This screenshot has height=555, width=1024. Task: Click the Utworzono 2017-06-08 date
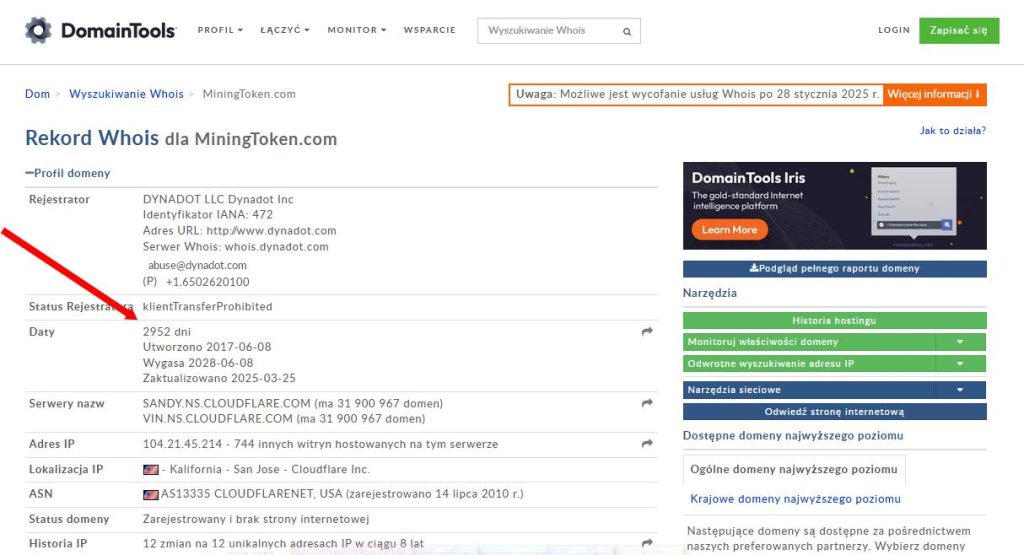[x=207, y=347]
